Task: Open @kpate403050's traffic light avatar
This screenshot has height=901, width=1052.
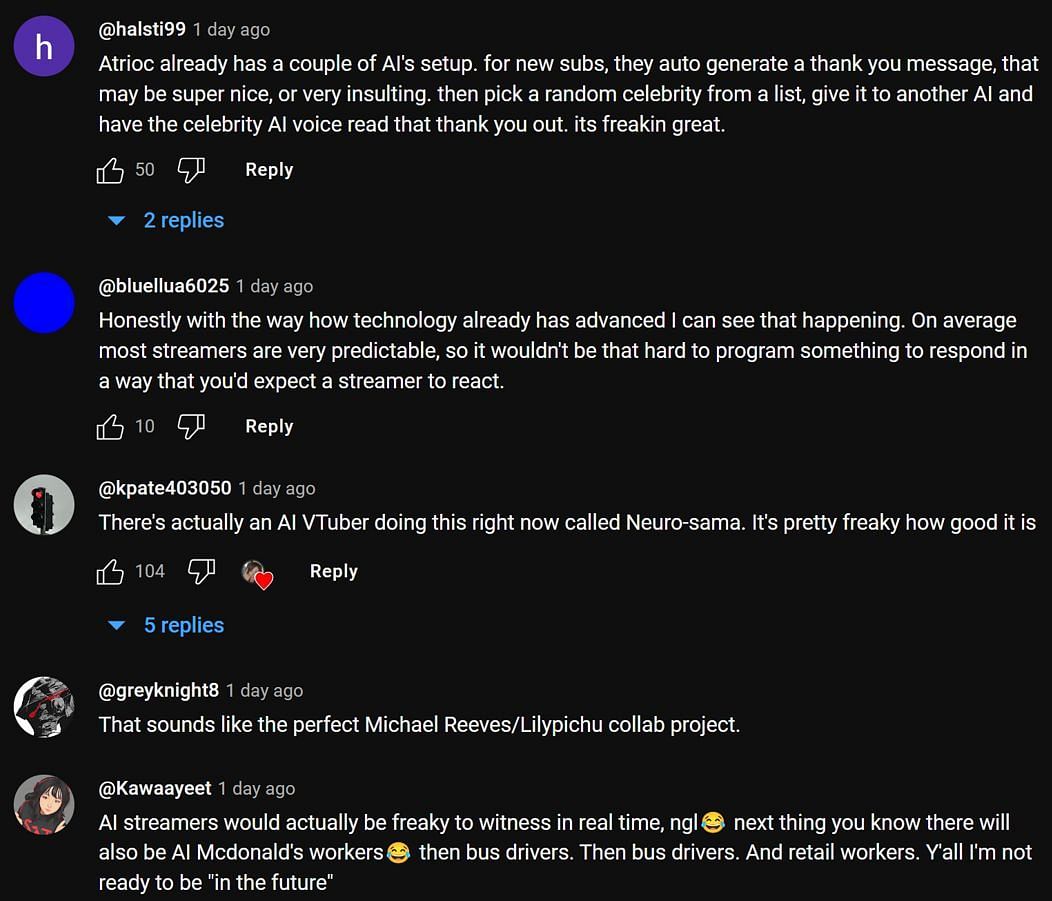Action: click(x=44, y=505)
